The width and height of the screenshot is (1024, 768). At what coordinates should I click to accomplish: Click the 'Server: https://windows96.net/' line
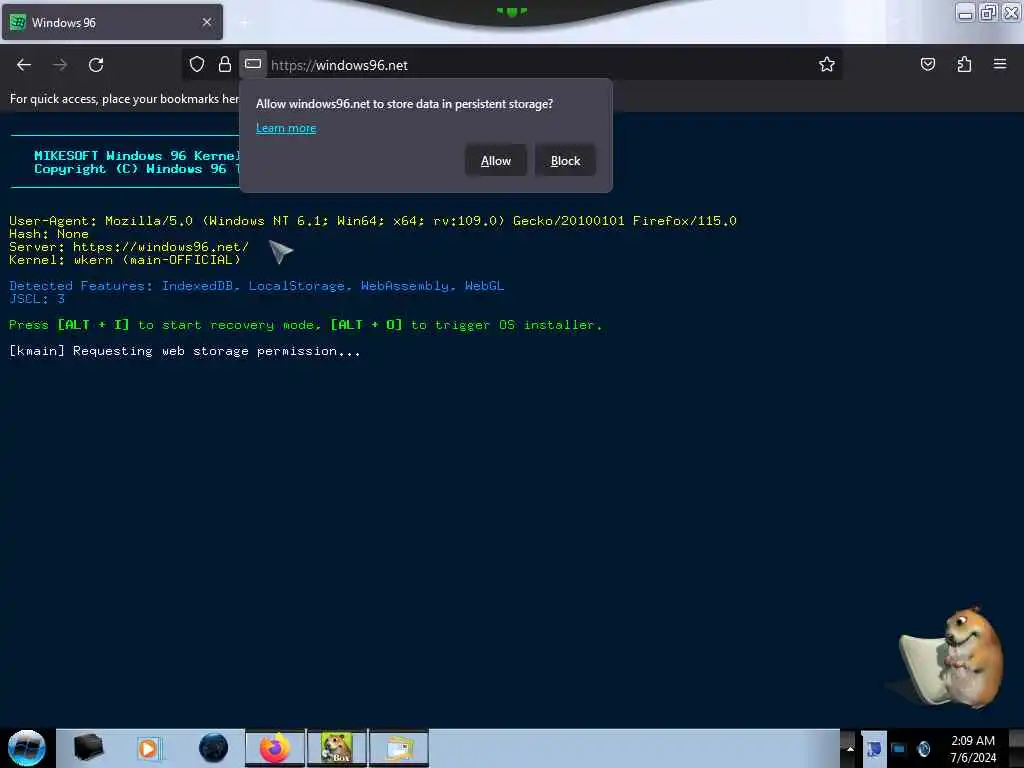(129, 247)
